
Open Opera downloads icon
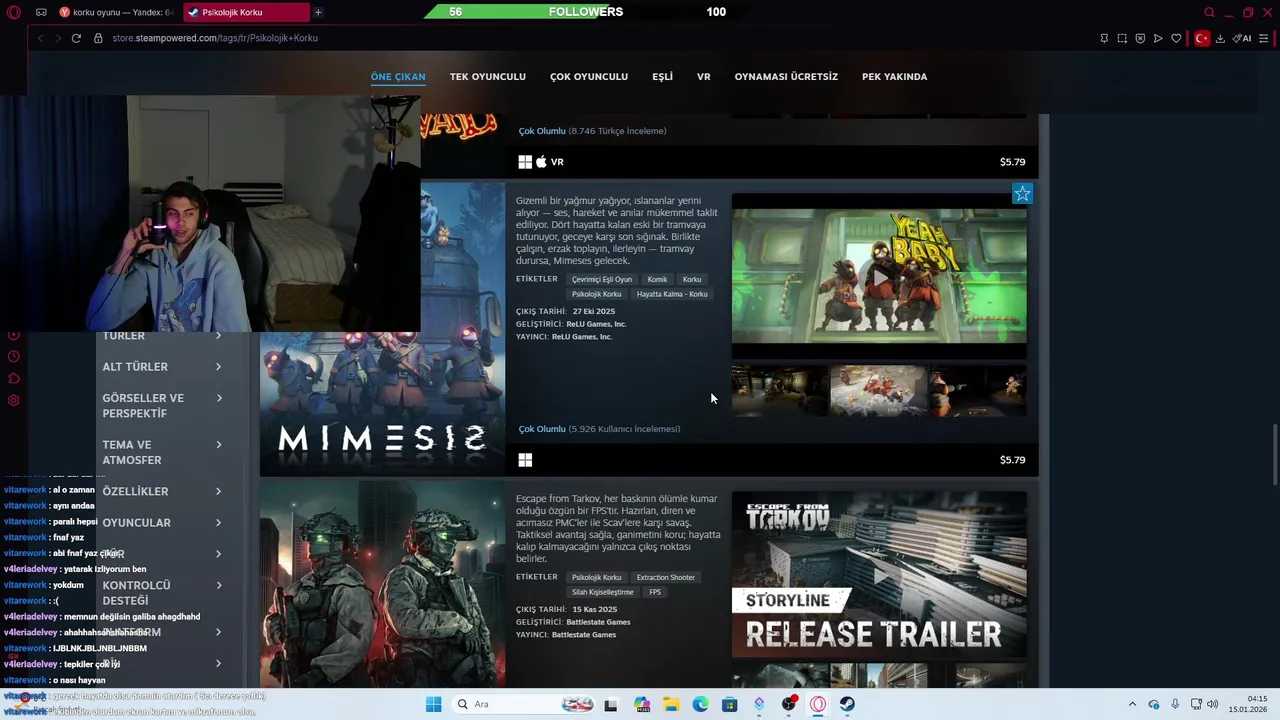[x=1220, y=38]
